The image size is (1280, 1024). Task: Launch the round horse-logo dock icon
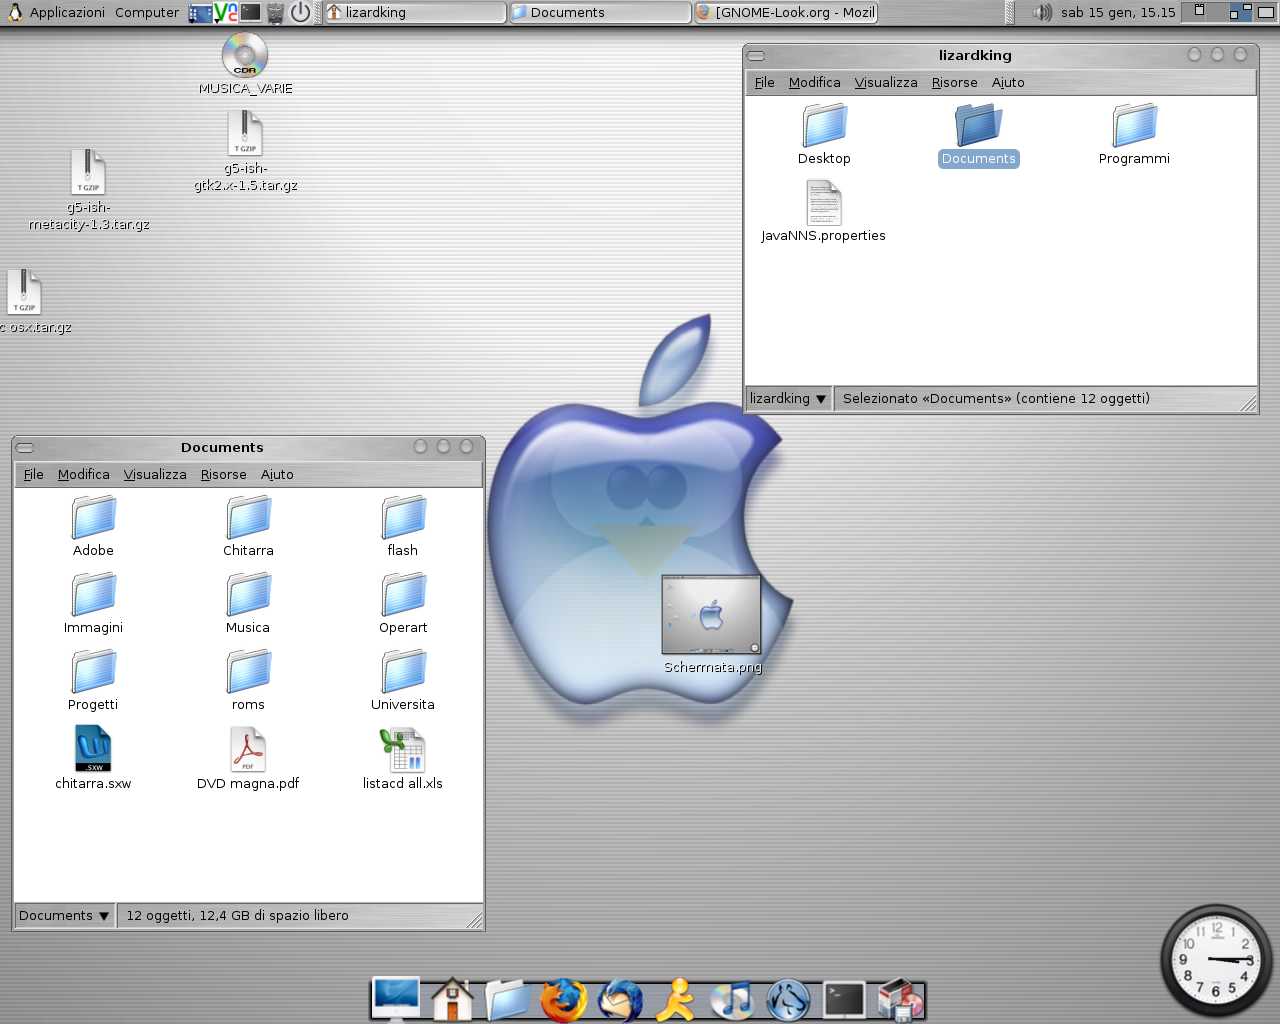click(788, 1000)
